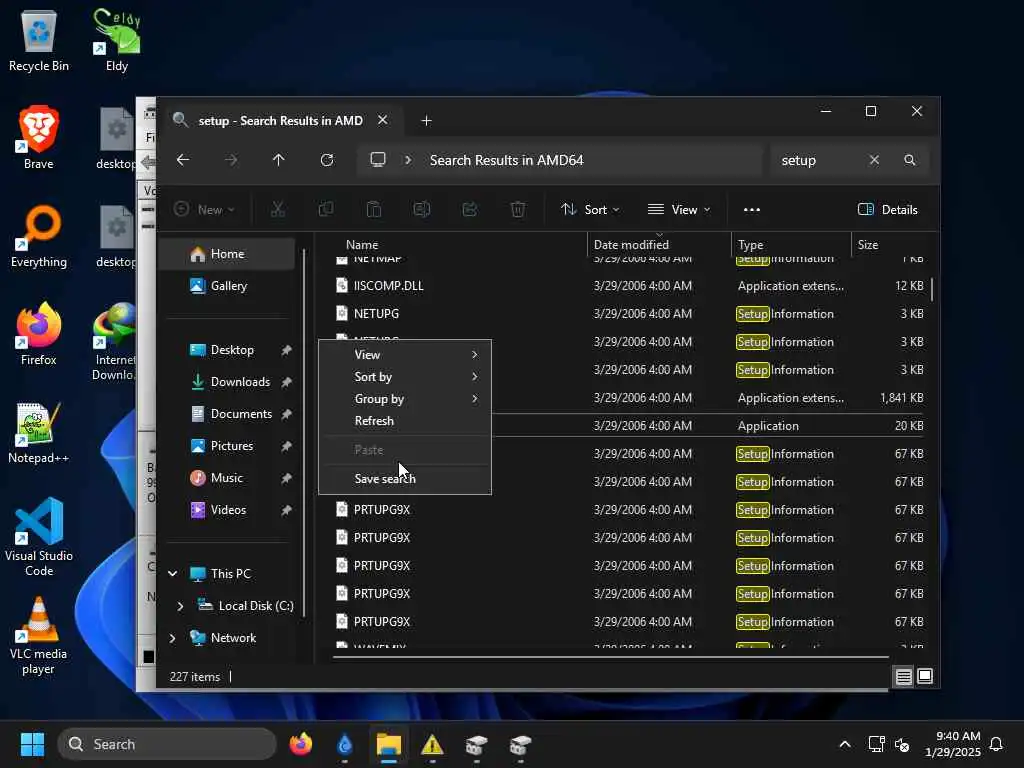This screenshot has width=1024, height=768.
Task: Open a new File Explorer tab
Action: 426,121
